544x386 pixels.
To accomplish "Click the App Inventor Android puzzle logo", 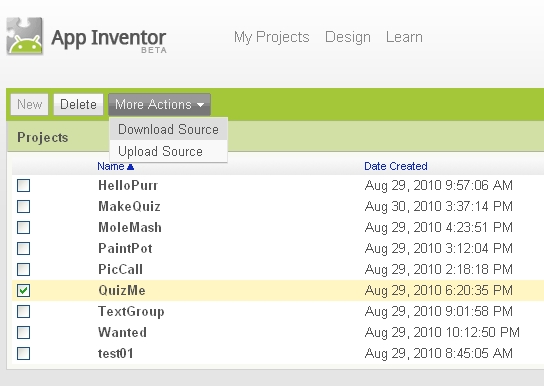I will (x=25, y=36).
